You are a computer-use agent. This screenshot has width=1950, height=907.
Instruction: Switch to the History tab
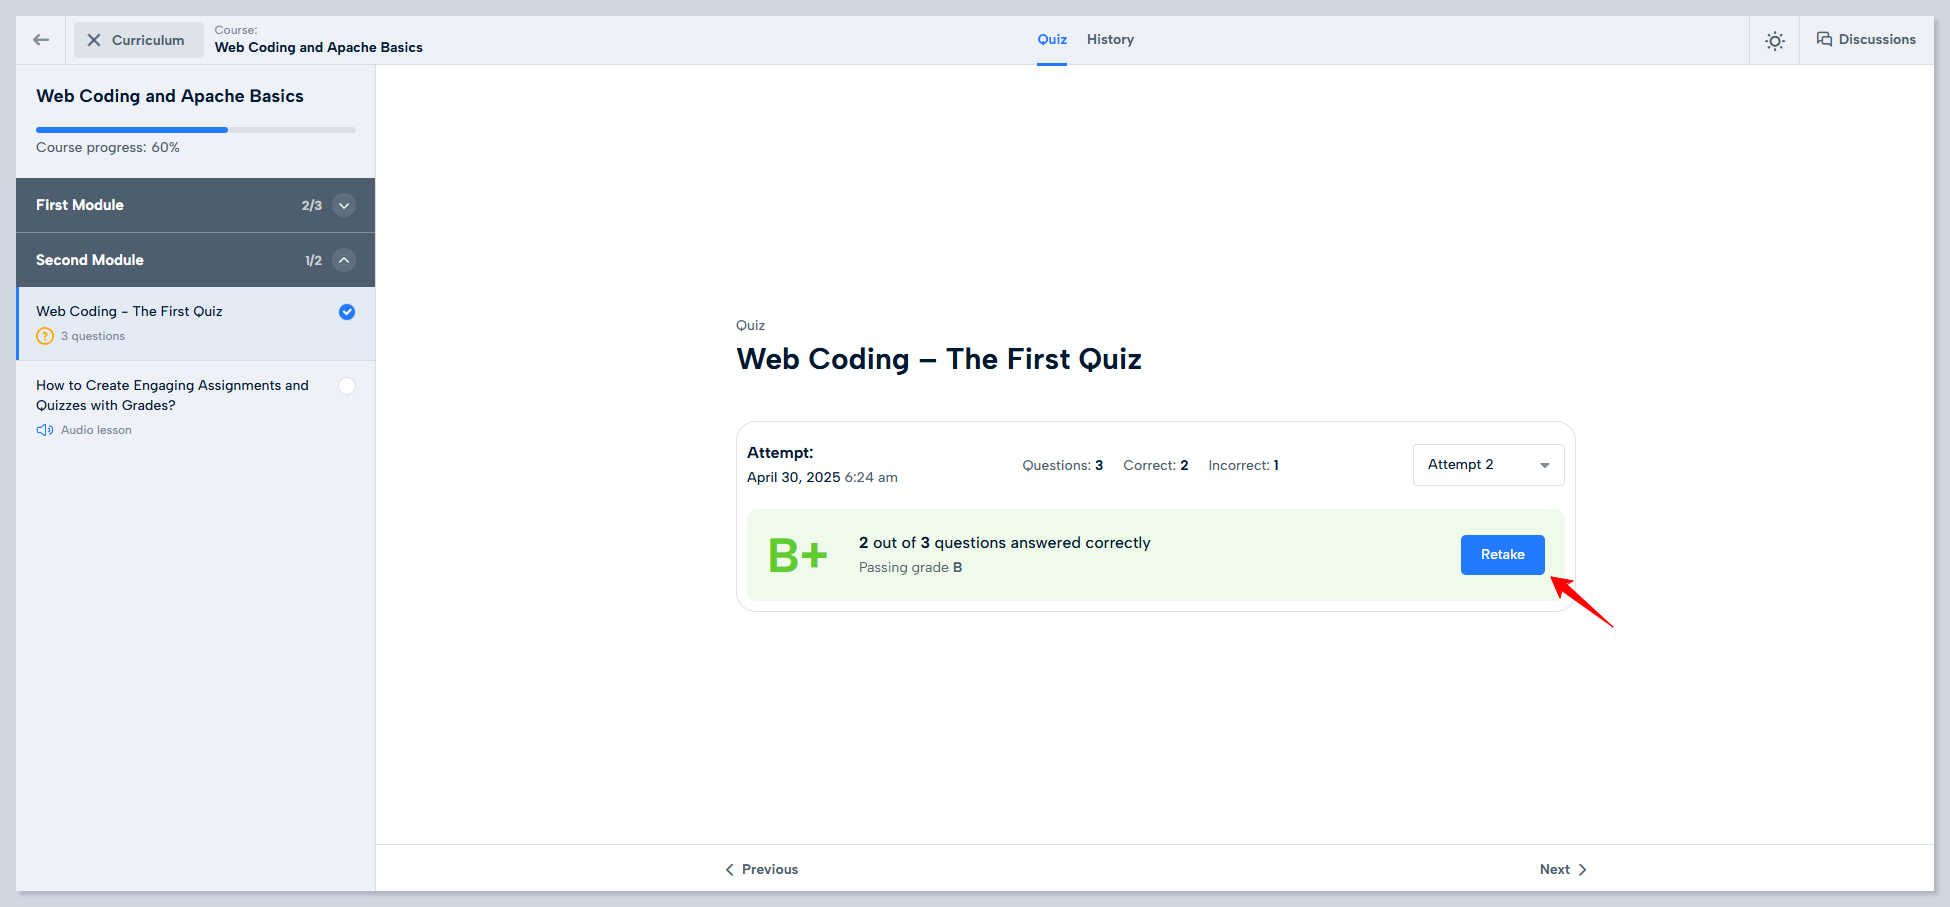pyautogui.click(x=1110, y=40)
